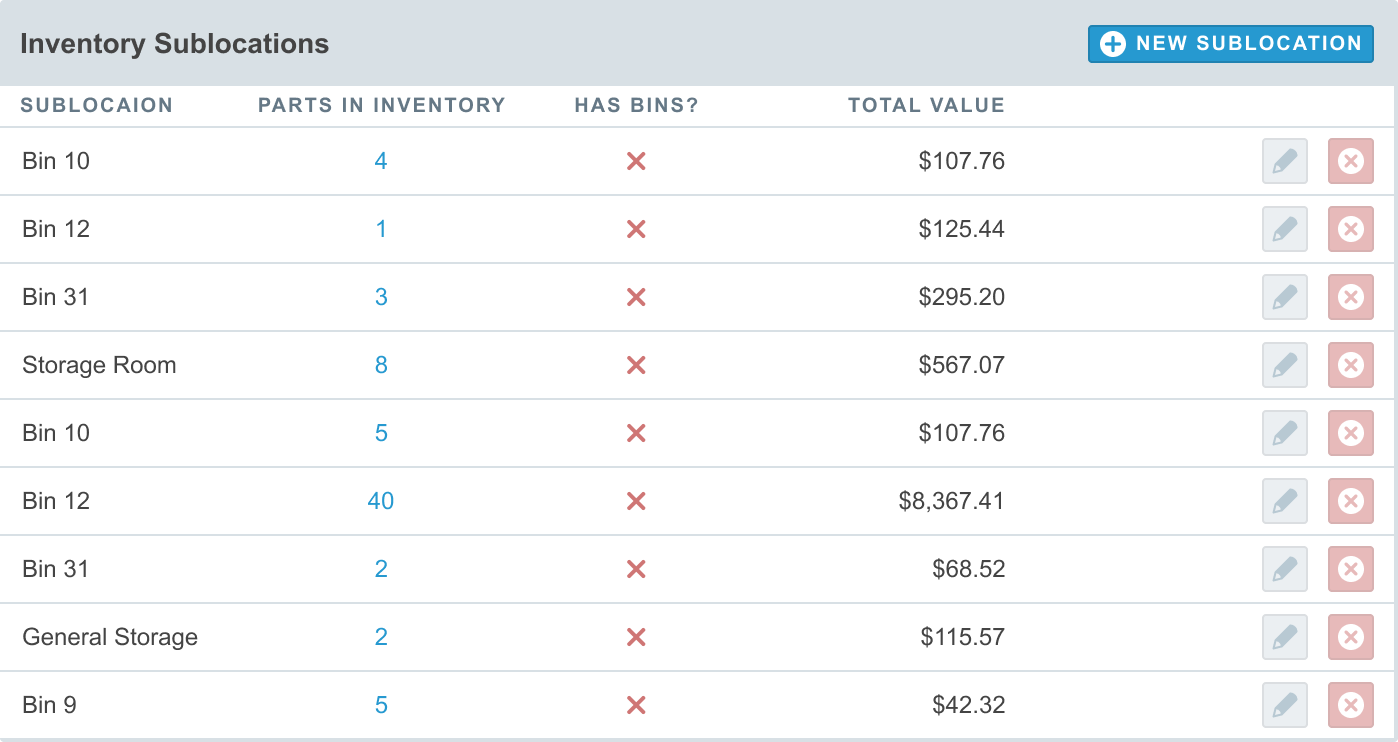1398x742 pixels.
Task: Sort by the Sublocation column
Action: 97,105
